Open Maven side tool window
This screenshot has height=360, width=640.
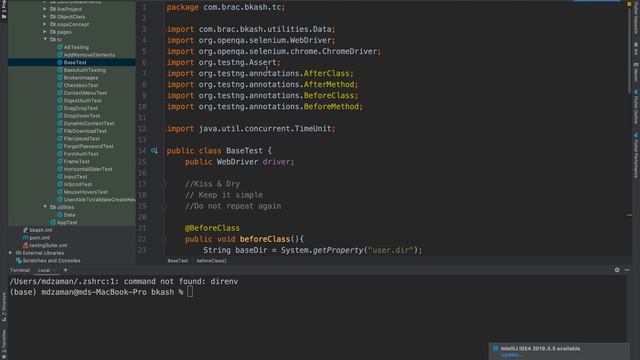click(x=636, y=72)
